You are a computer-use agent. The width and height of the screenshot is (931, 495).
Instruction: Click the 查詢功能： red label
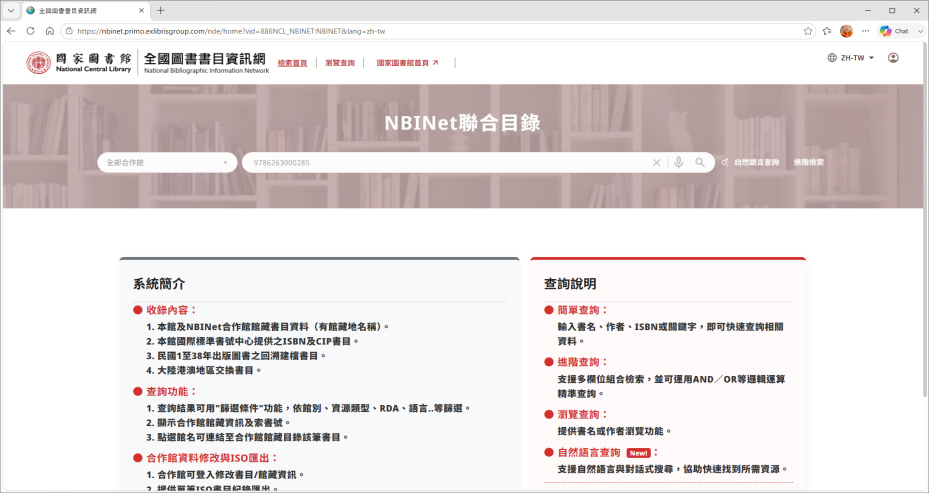coord(171,392)
